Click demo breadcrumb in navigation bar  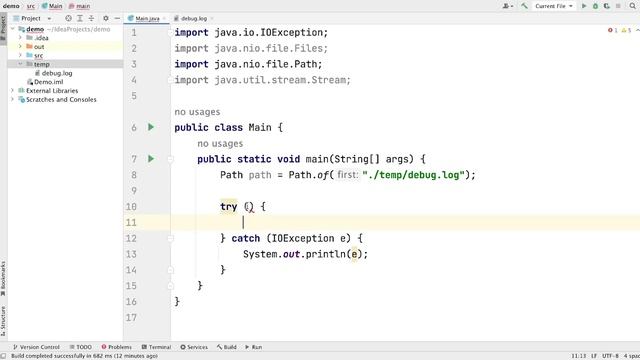(x=11, y=6)
